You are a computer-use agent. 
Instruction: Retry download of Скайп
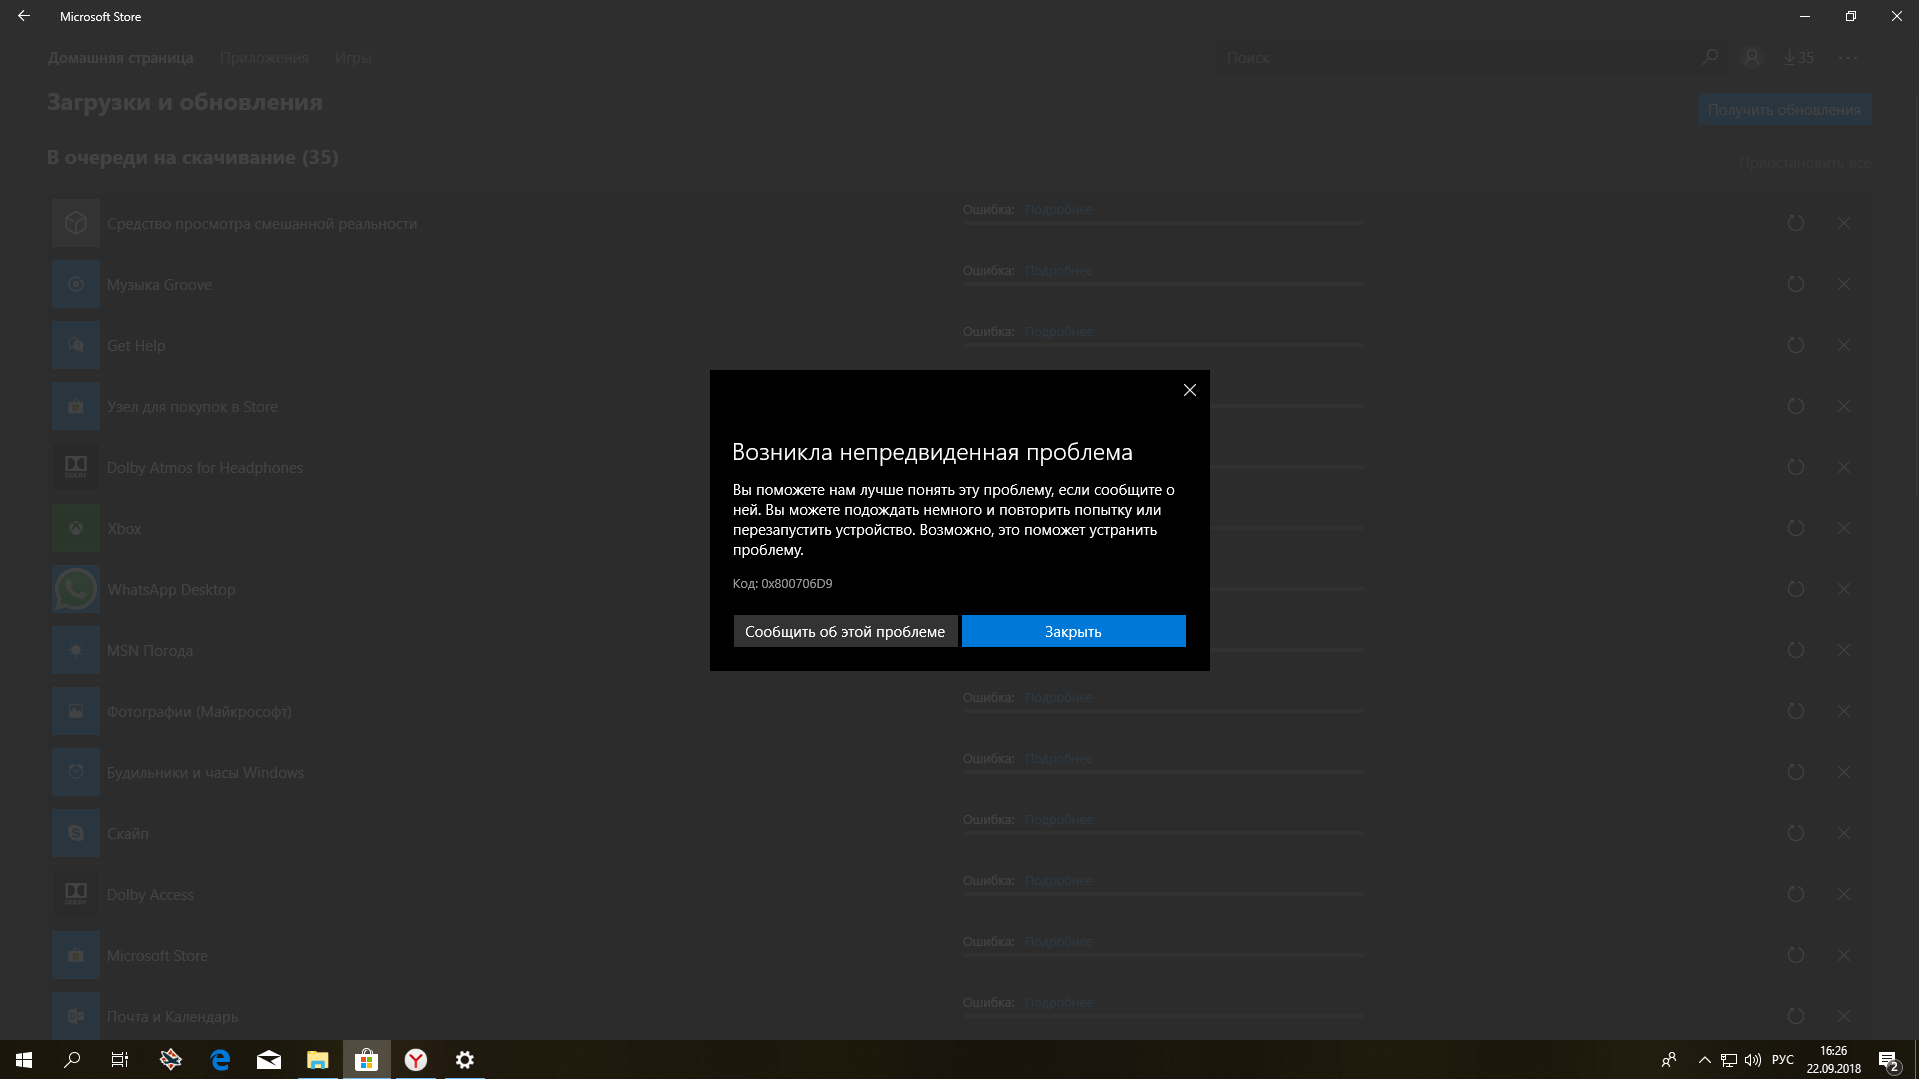tap(1795, 833)
